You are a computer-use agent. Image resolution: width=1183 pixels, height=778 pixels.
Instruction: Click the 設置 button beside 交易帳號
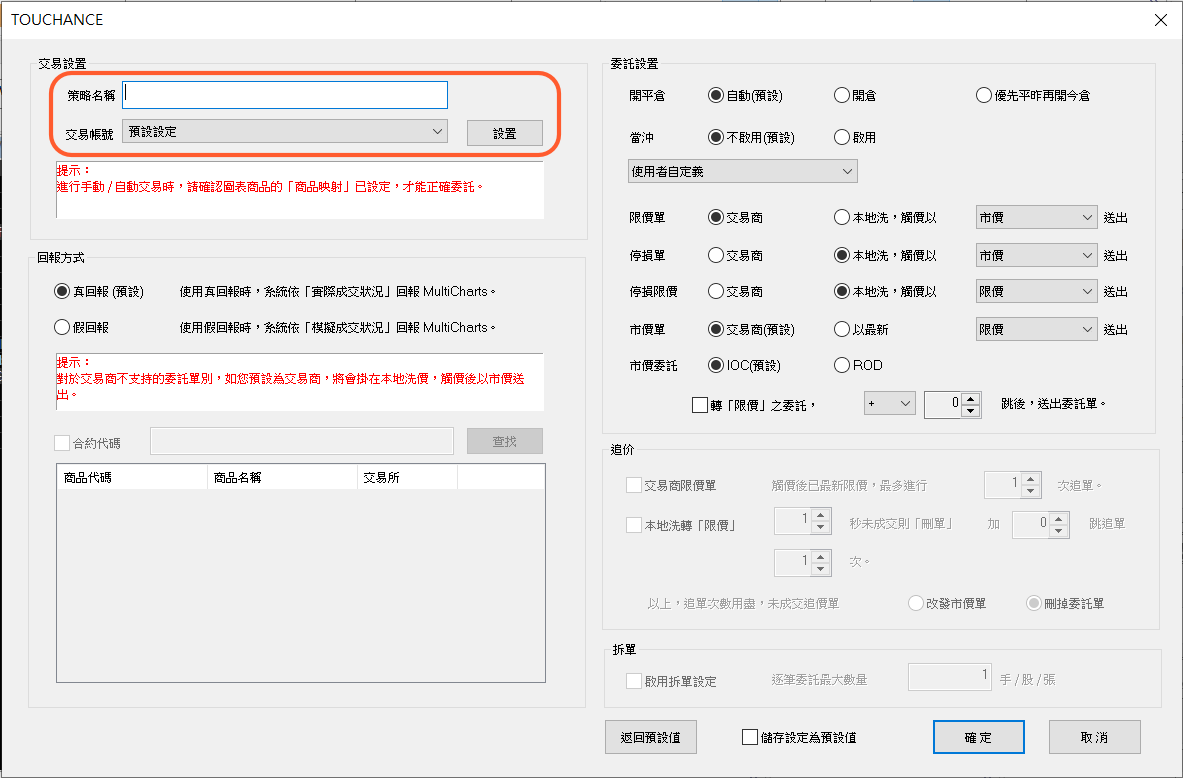(505, 133)
